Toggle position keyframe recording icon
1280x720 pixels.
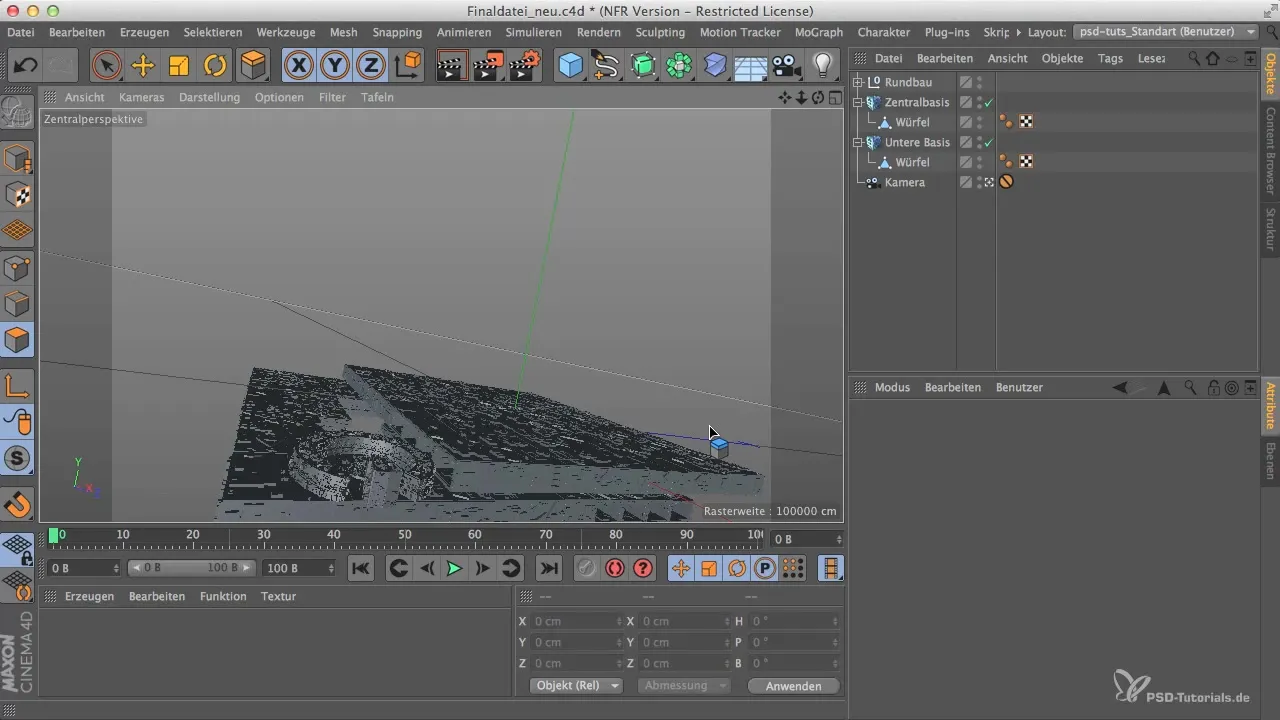click(681, 568)
